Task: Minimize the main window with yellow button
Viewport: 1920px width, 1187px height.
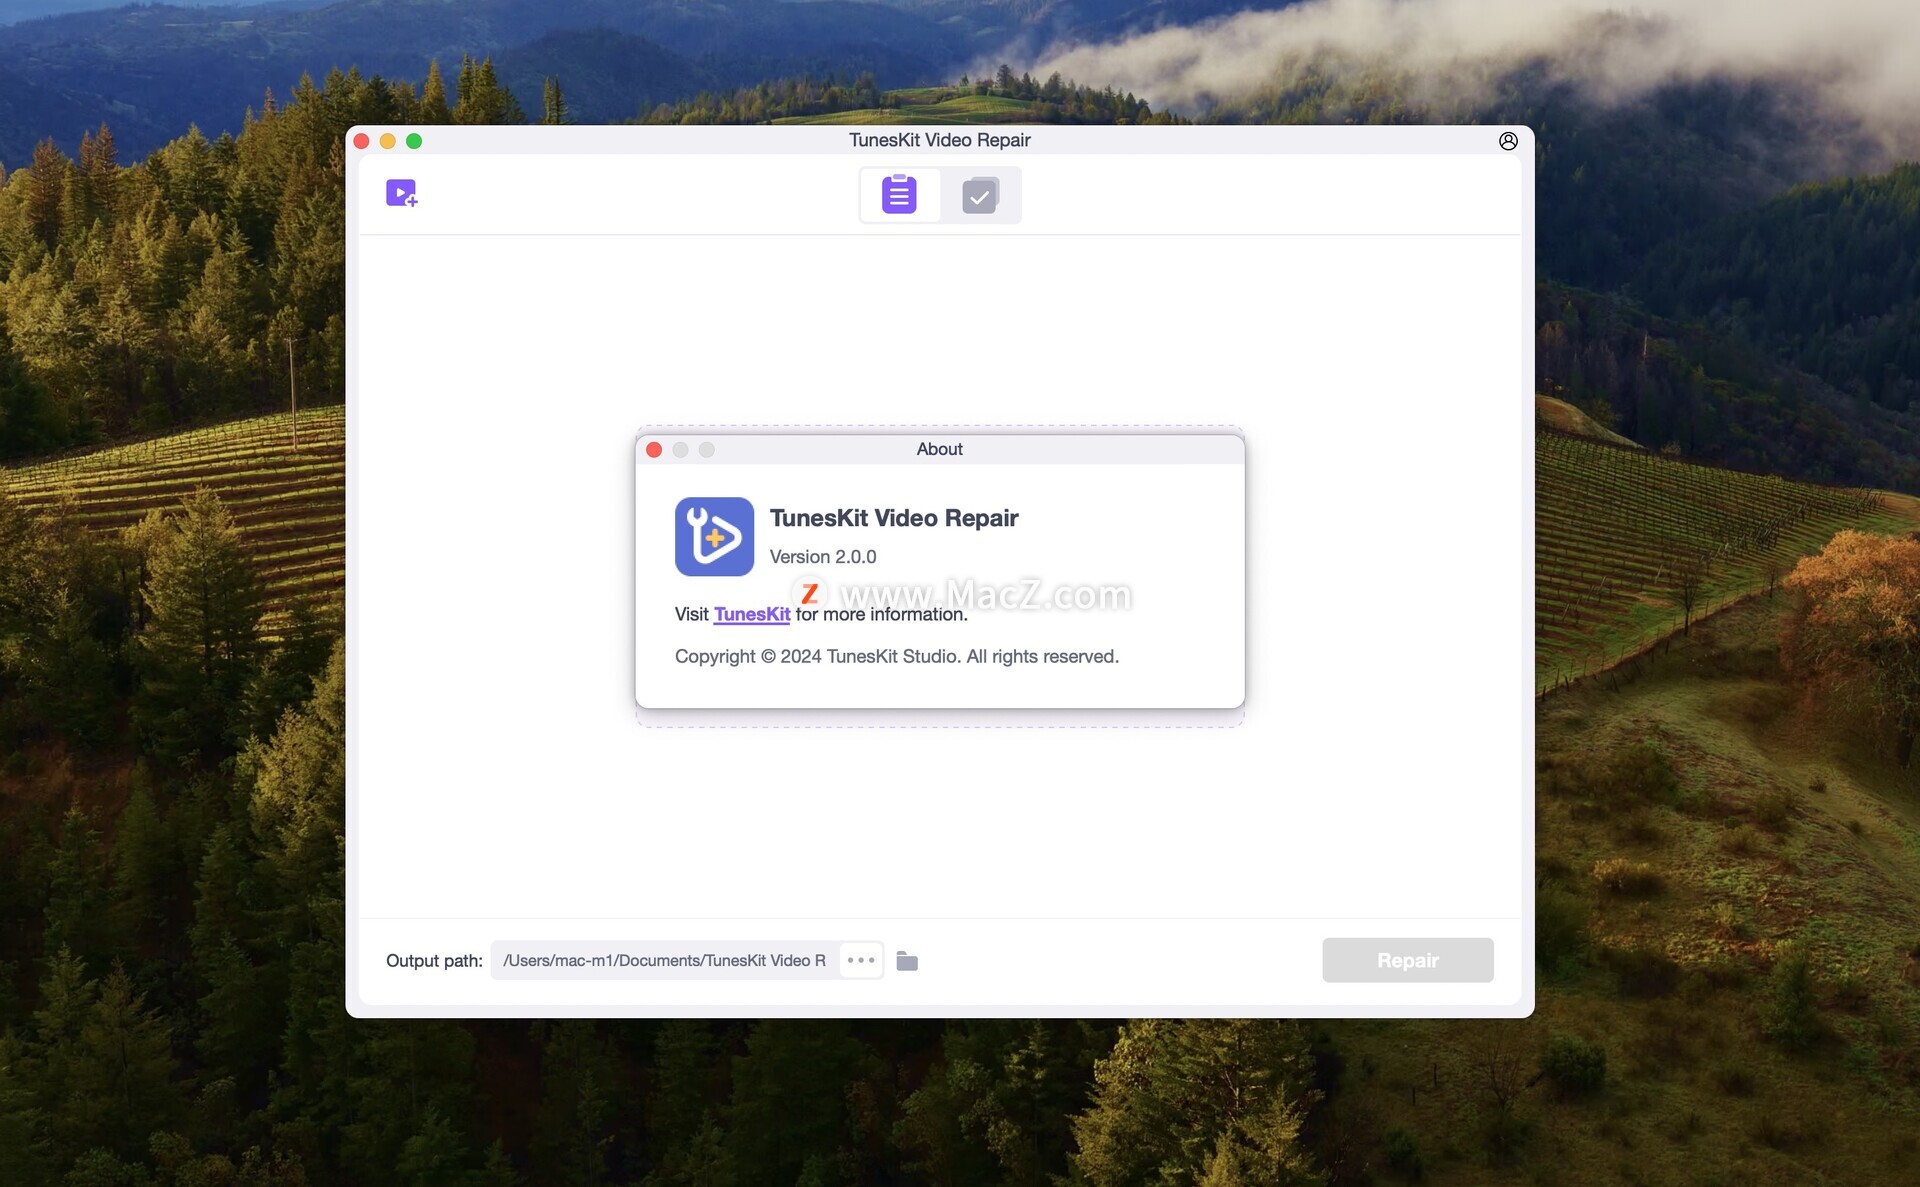Action: (x=388, y=141)
